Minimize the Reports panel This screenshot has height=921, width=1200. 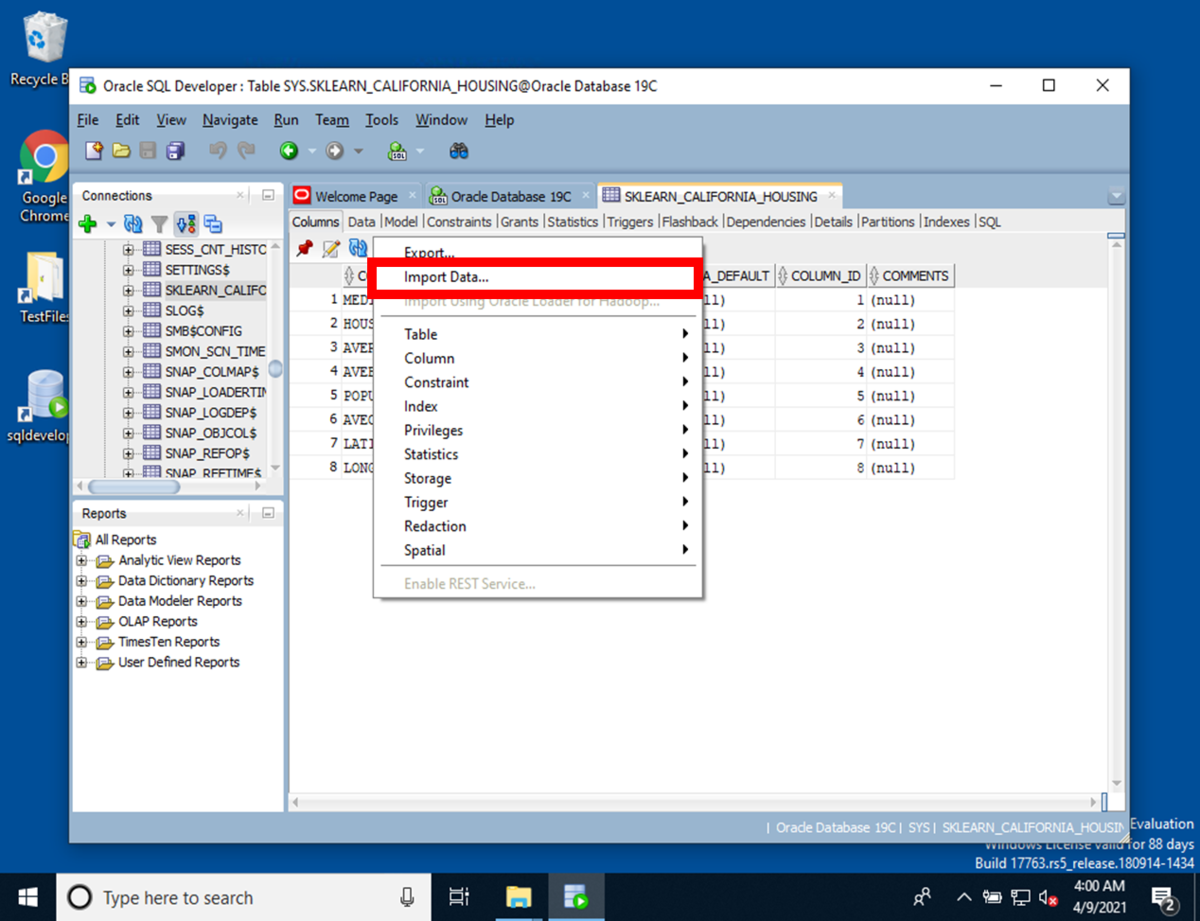pos(268,513)
